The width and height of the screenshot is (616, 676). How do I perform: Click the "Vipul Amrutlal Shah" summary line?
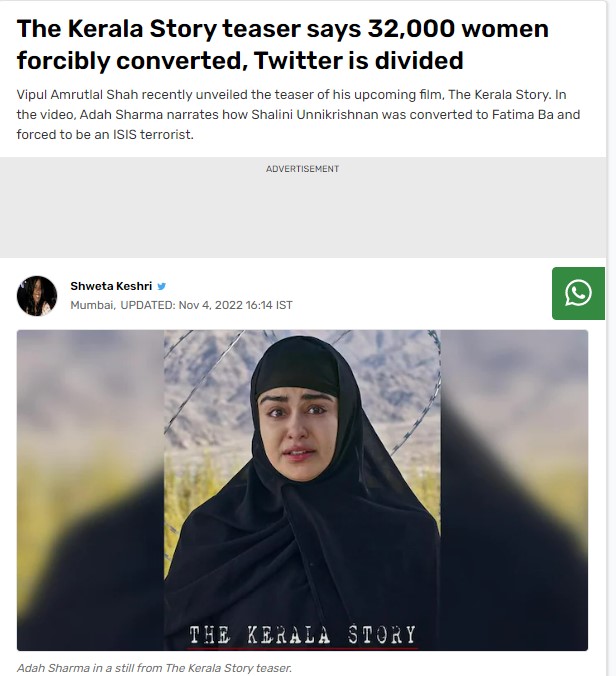[x=291, y=94]
